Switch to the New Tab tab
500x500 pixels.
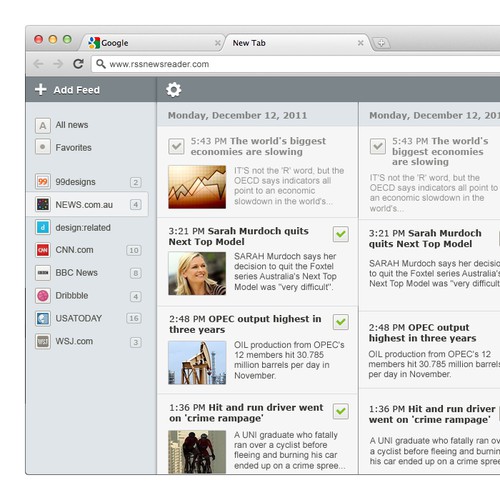point(297,43)
